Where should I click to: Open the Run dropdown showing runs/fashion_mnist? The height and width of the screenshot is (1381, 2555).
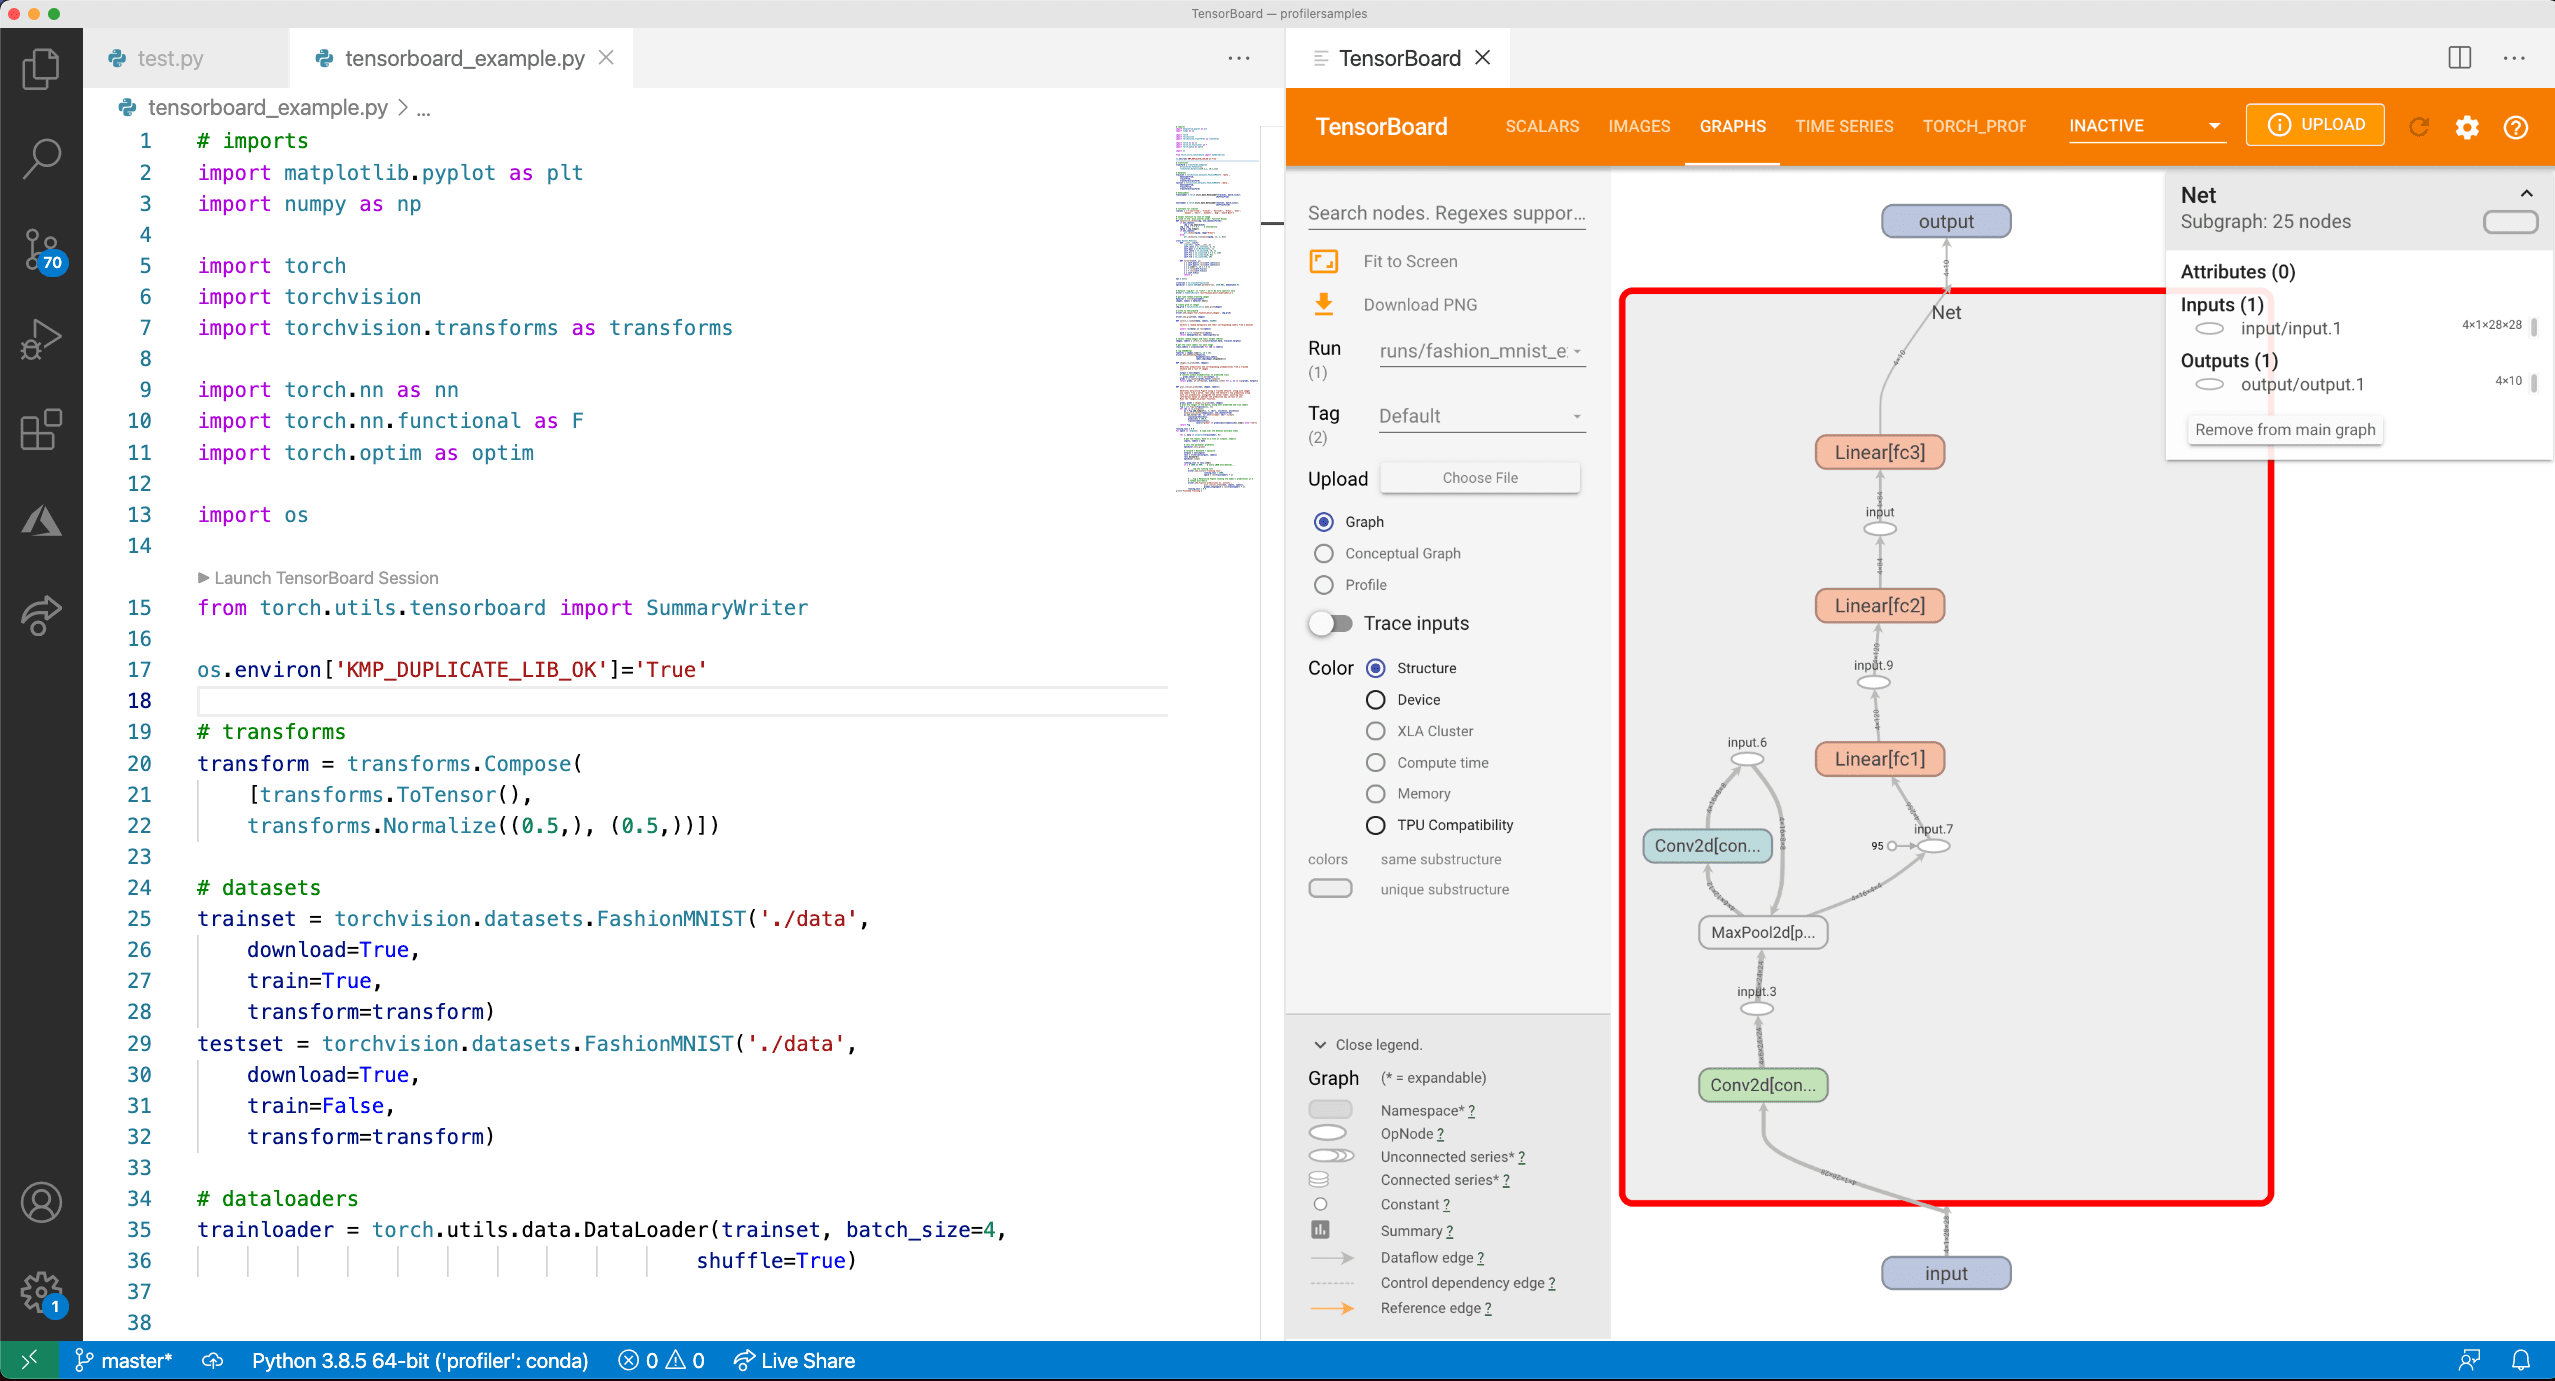(x=1480, y=351)
